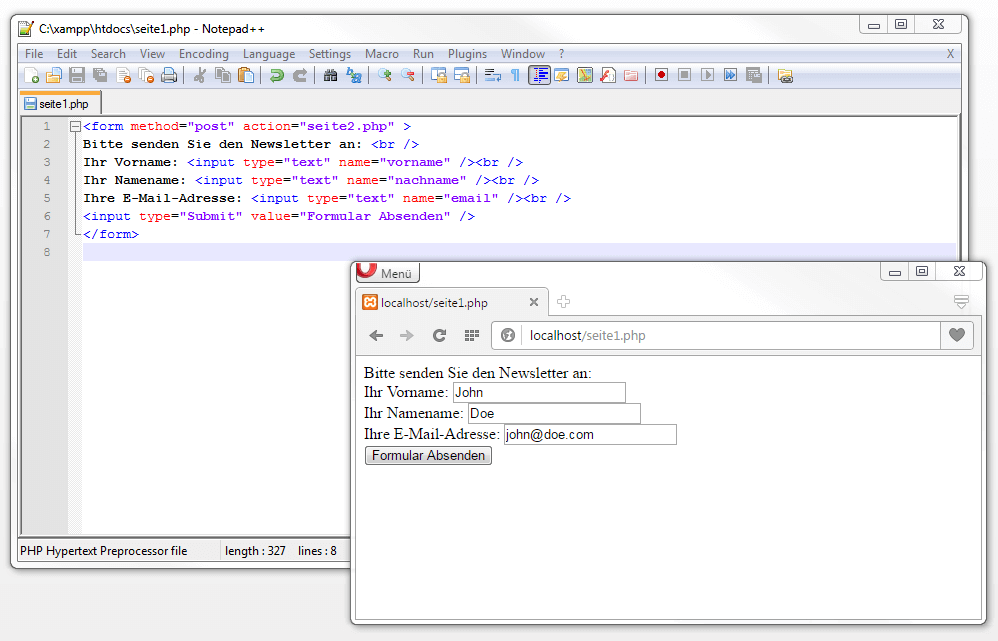
Task: Open the Plugins menu
Action: point(467,54)
